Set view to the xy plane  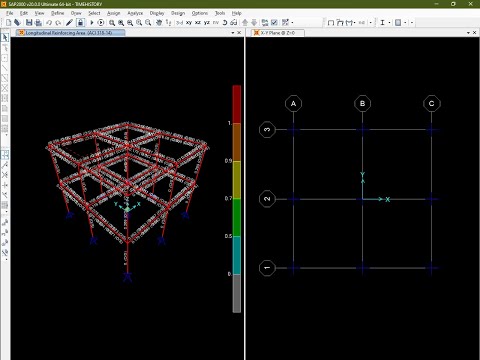click(189, 22)
